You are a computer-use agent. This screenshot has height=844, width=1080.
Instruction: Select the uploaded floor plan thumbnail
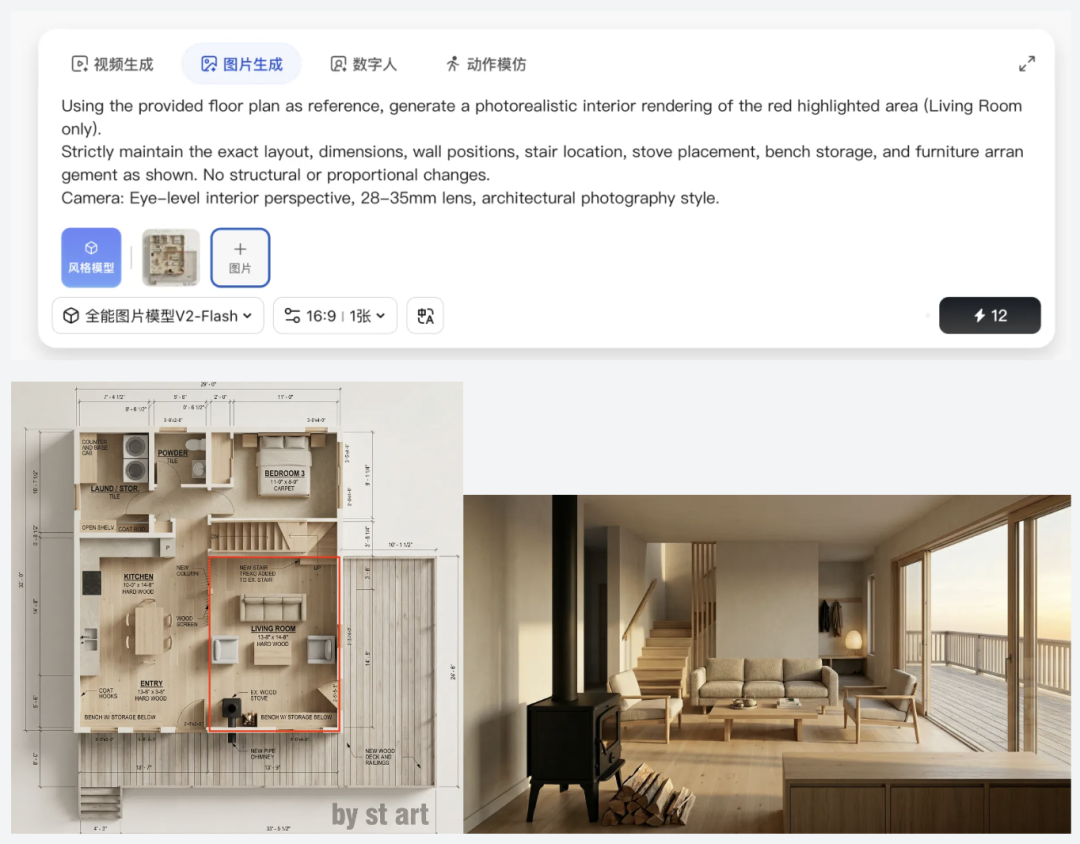click(171, 258)
